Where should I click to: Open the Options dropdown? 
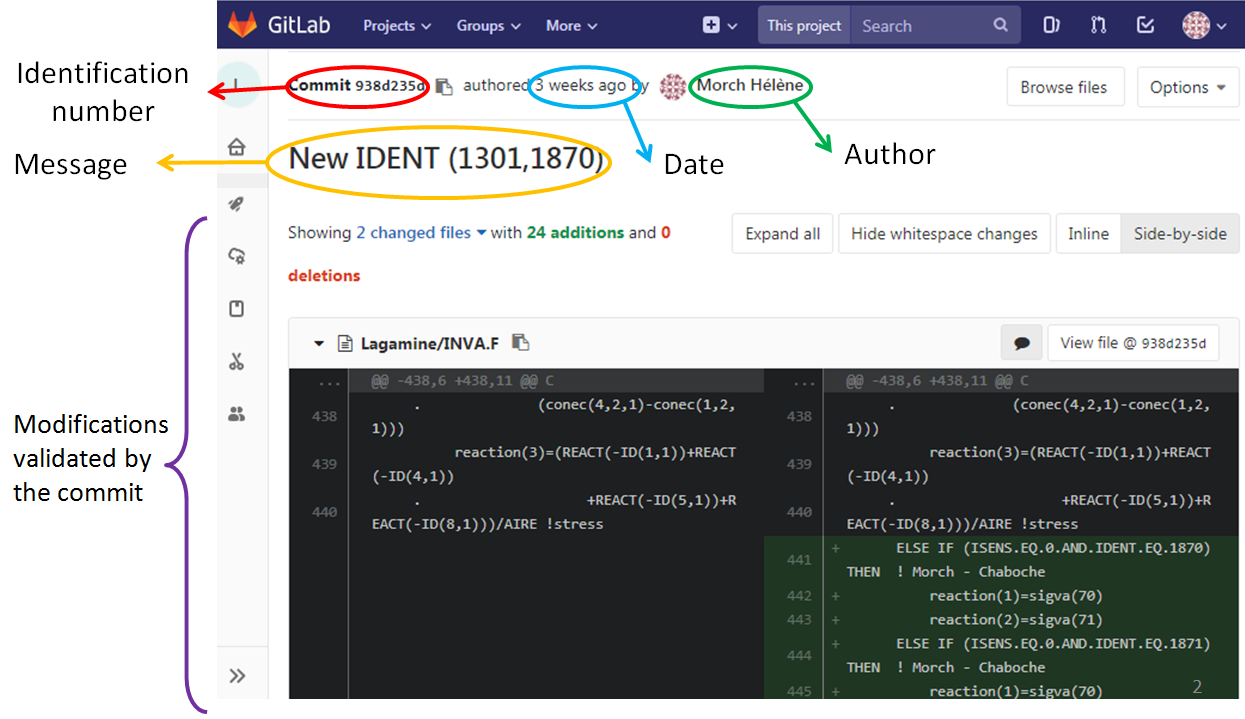[x=1188, y=87]
